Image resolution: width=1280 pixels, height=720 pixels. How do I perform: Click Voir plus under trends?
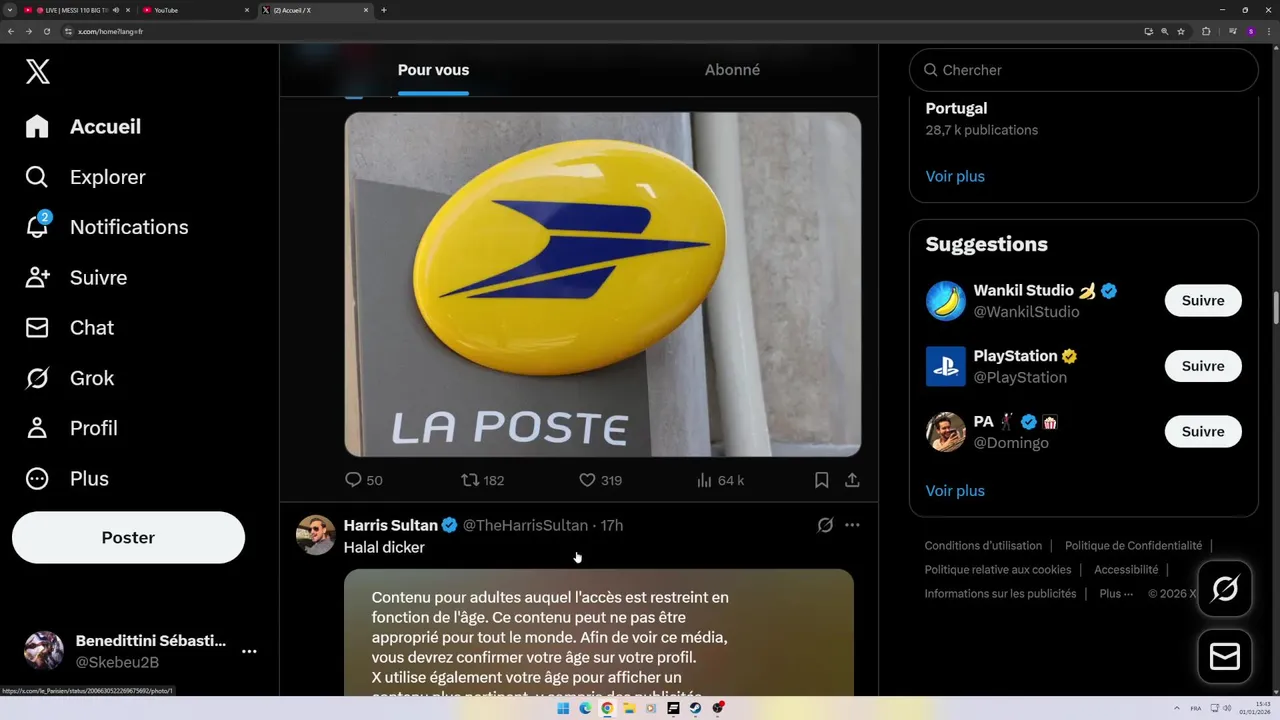[x=955, y=176]
